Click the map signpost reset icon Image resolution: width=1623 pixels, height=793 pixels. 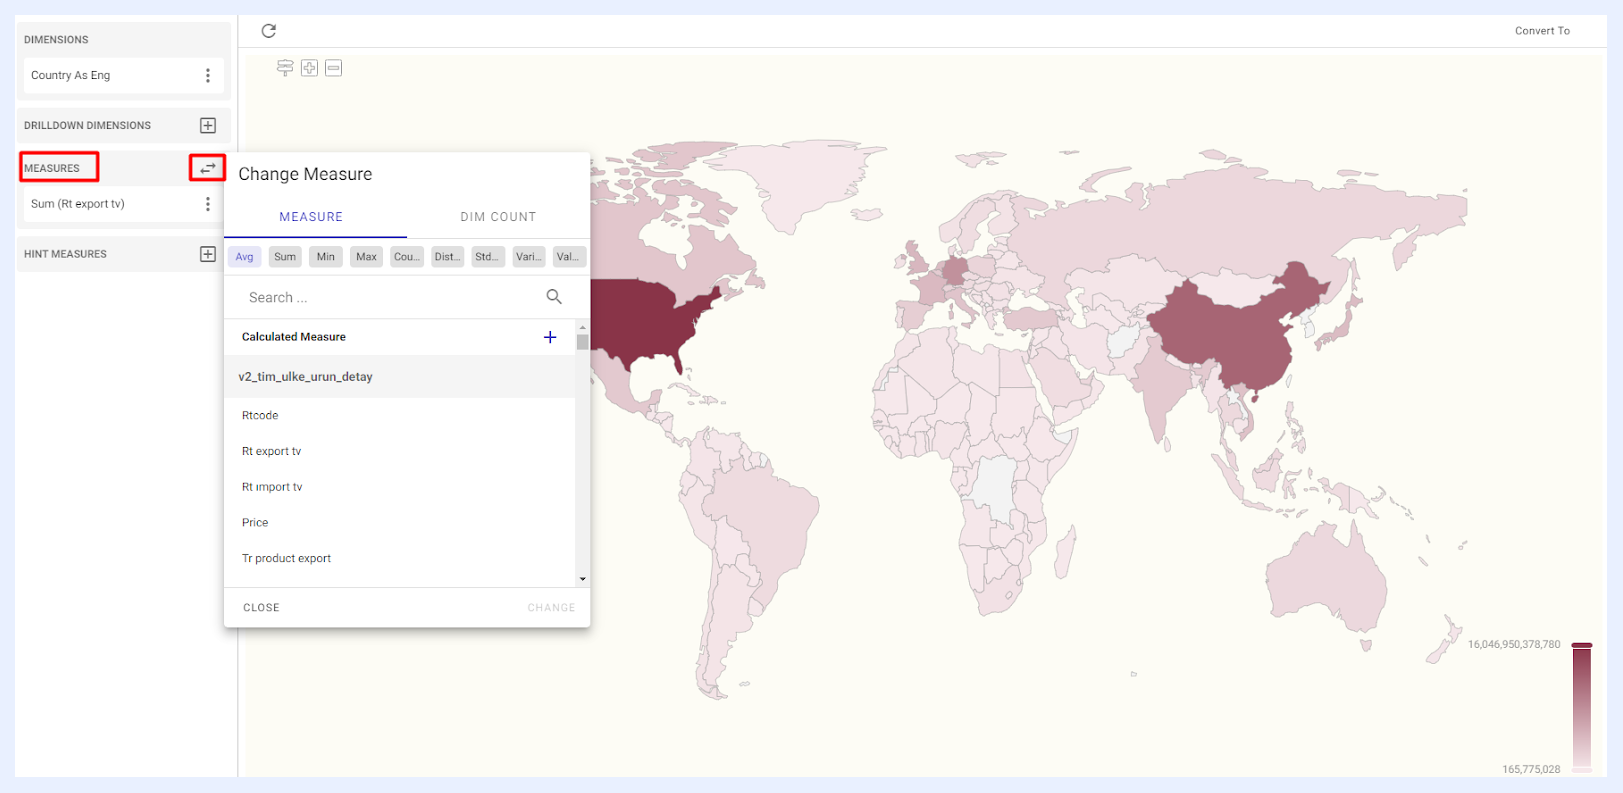click(x=285, y=68)
